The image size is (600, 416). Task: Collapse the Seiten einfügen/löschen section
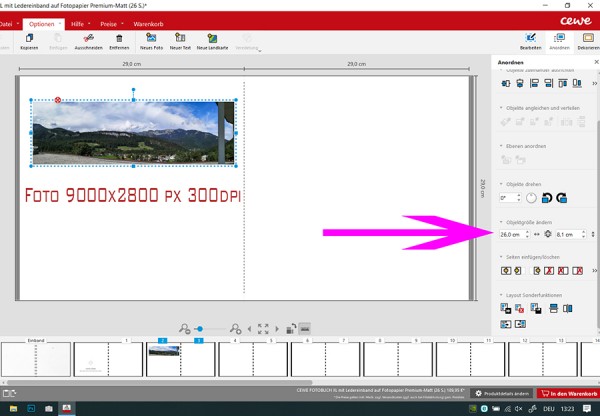click(501, 257)
